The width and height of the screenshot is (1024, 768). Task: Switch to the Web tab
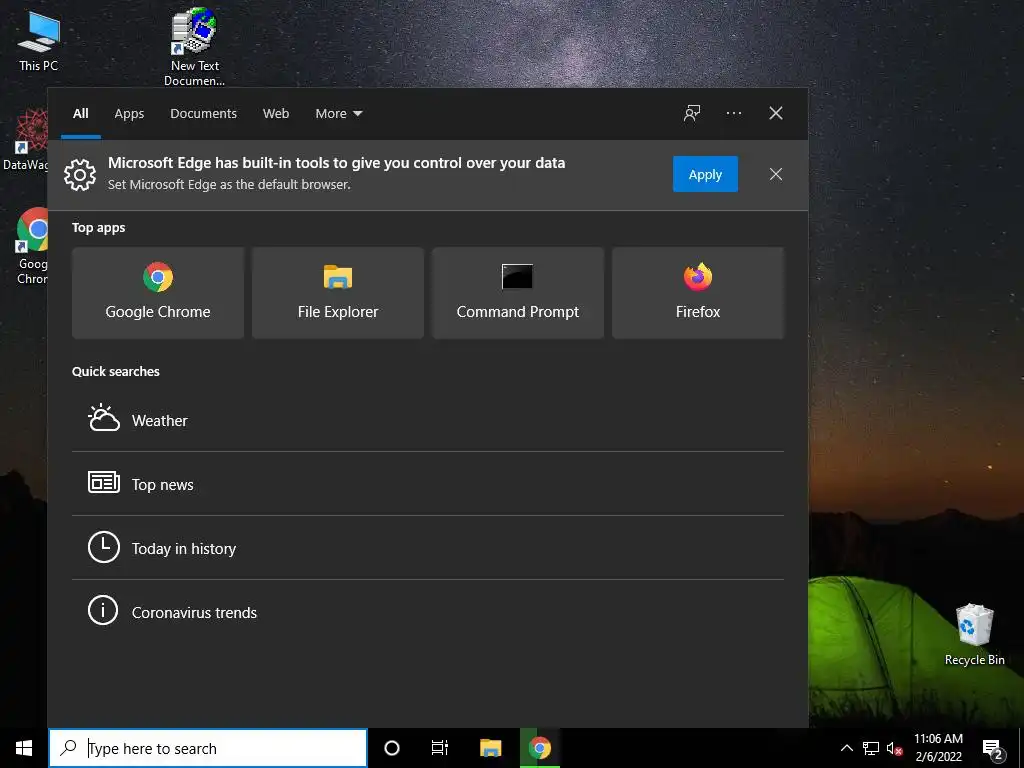[276, 113]
